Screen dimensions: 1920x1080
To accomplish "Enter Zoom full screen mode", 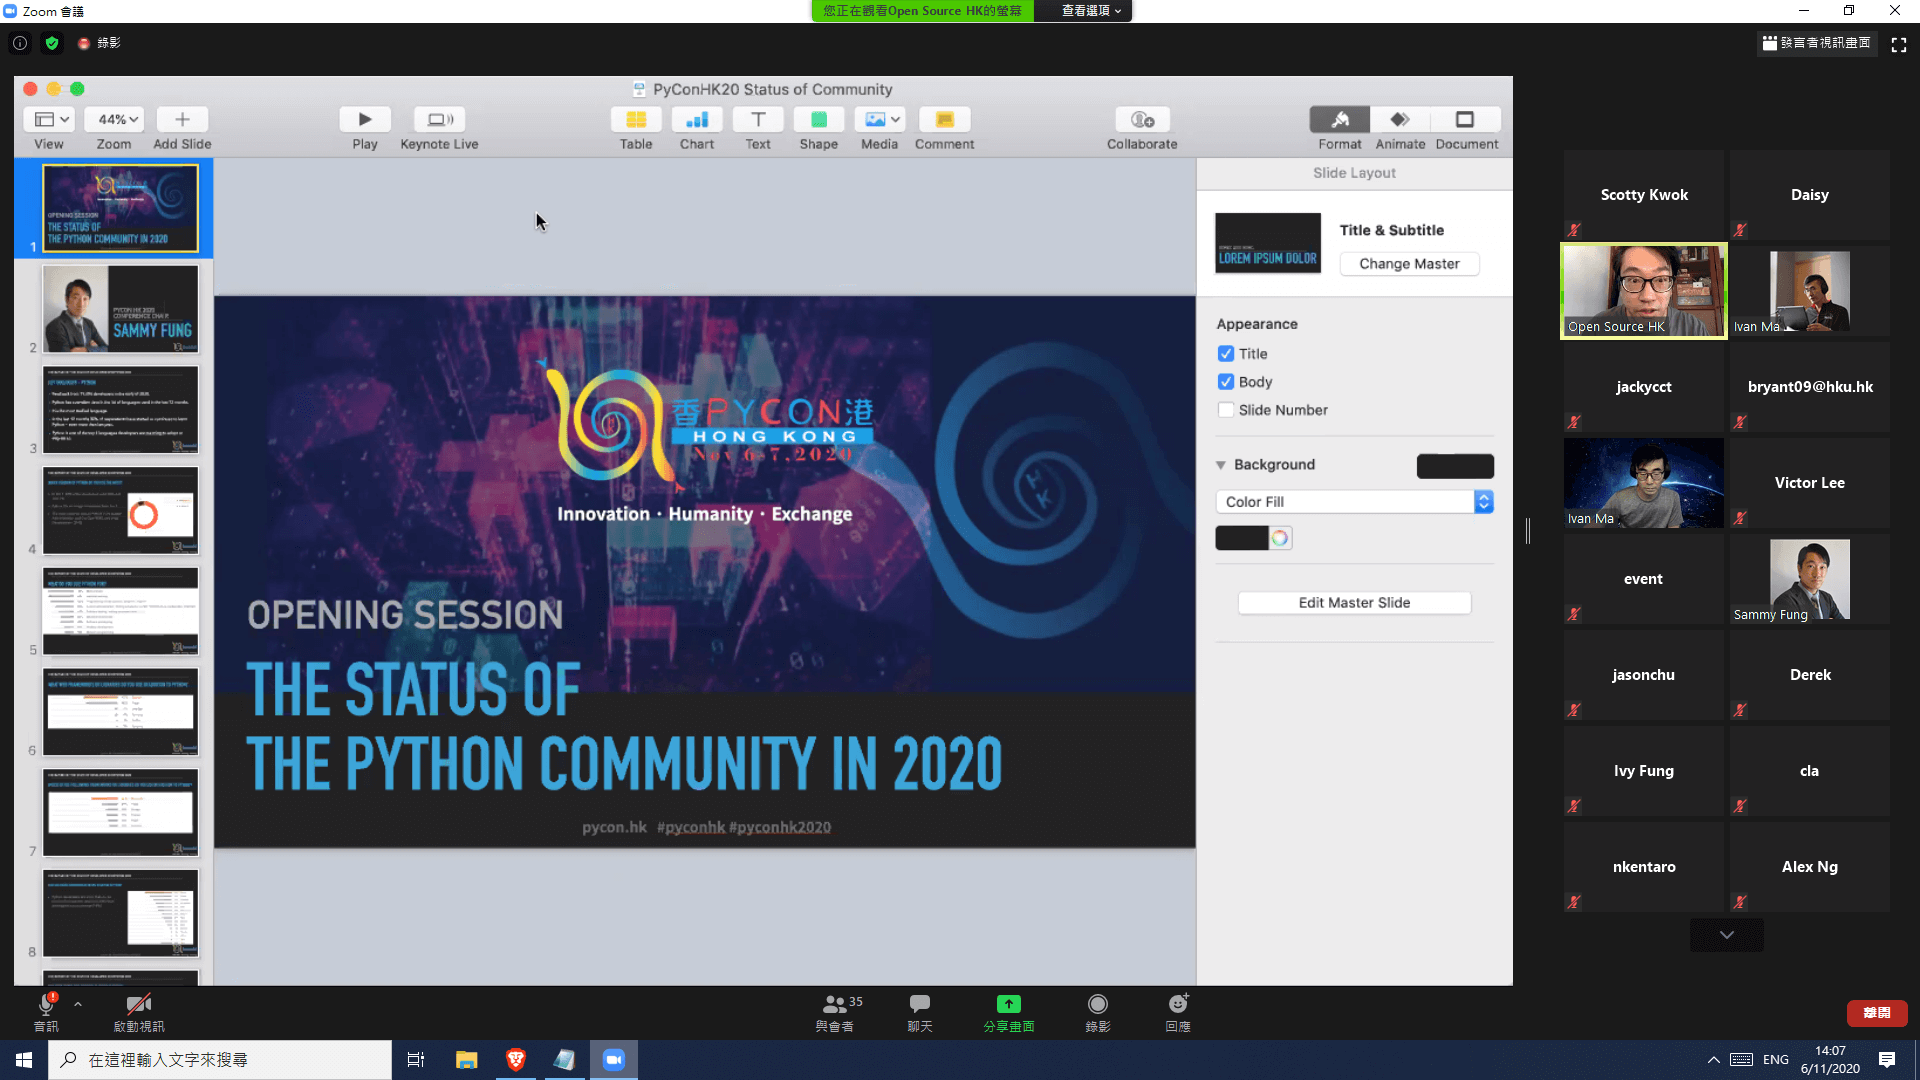I will click(x=1899, y=44).
